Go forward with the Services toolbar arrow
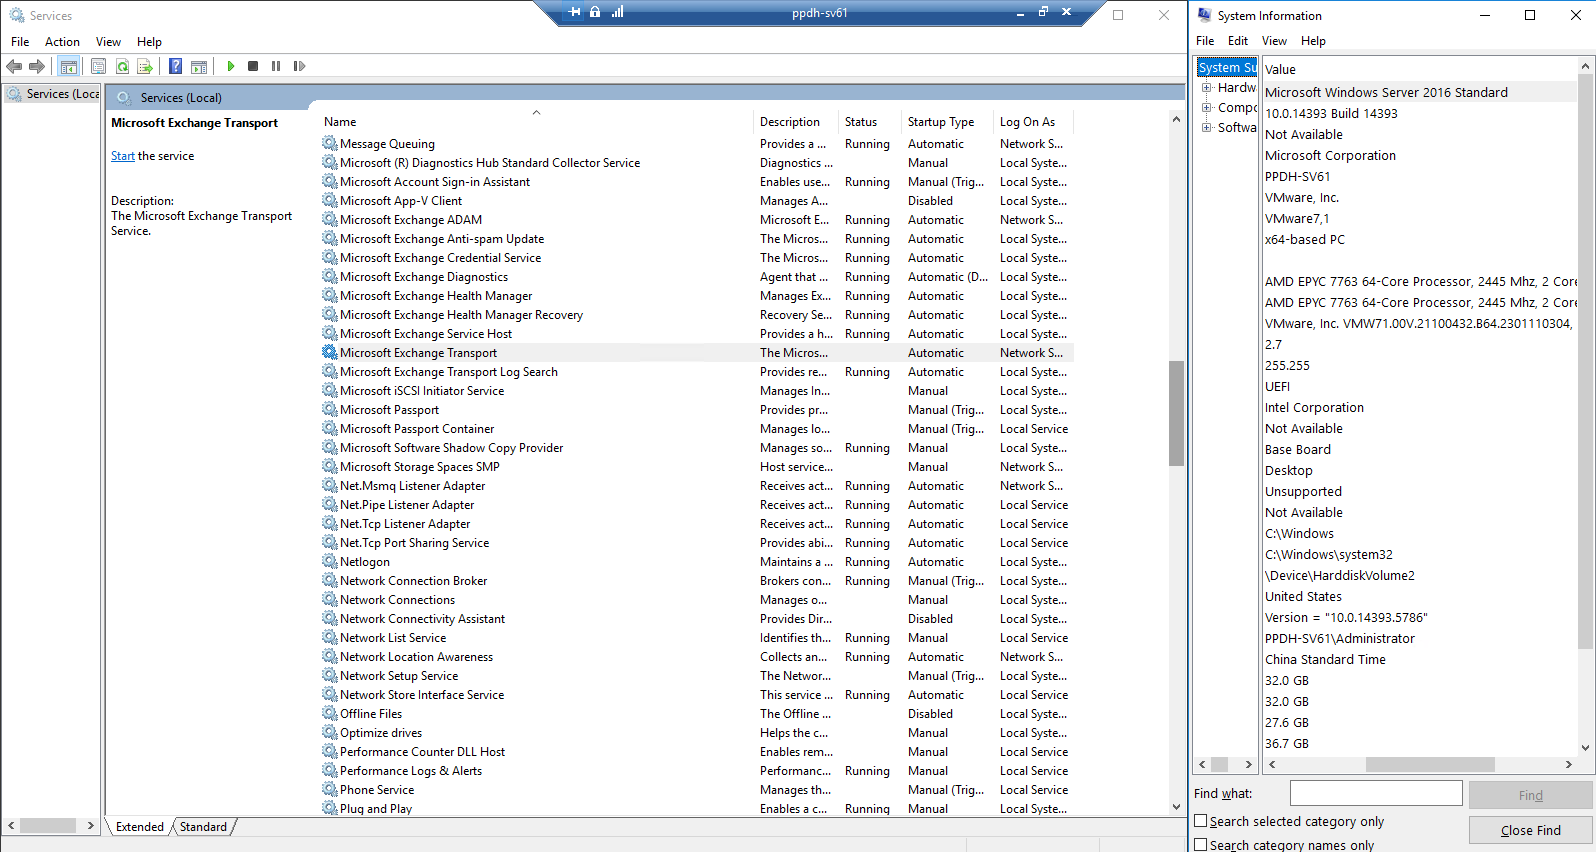The image size is (1596, 852). [x=37, y=66]
